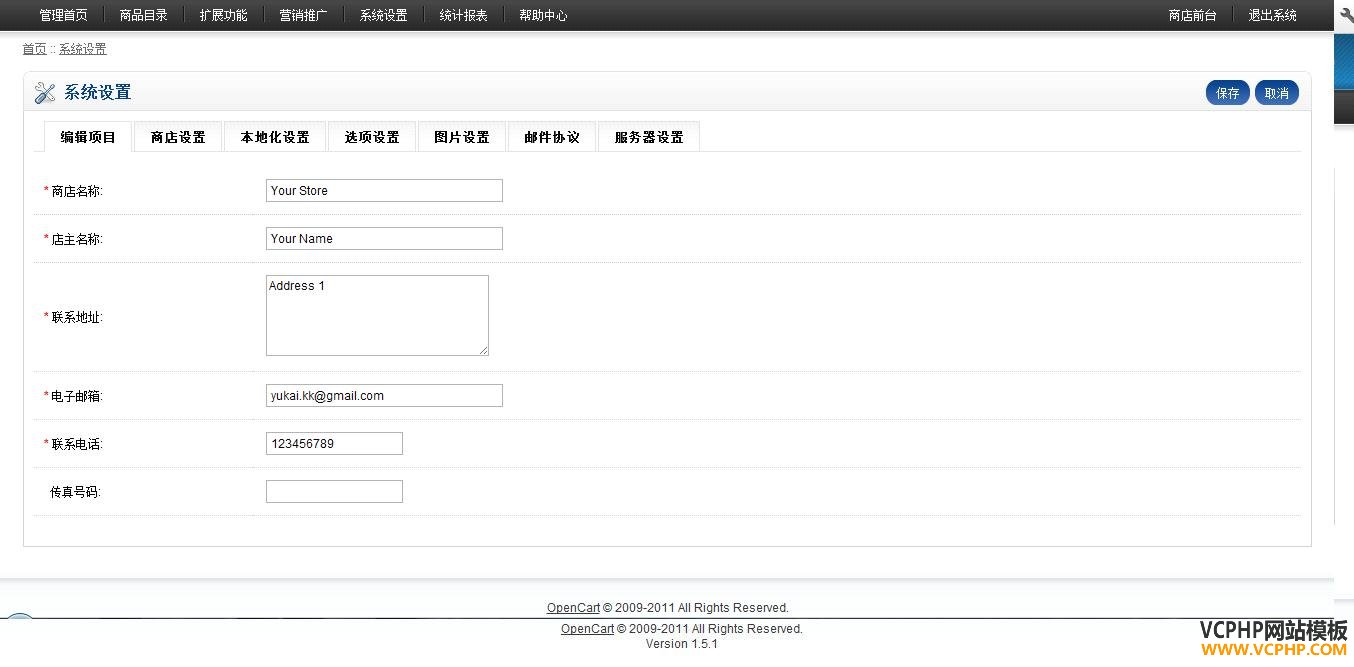
Task: Open the 营销推广 menu
Action: point(303,15)
